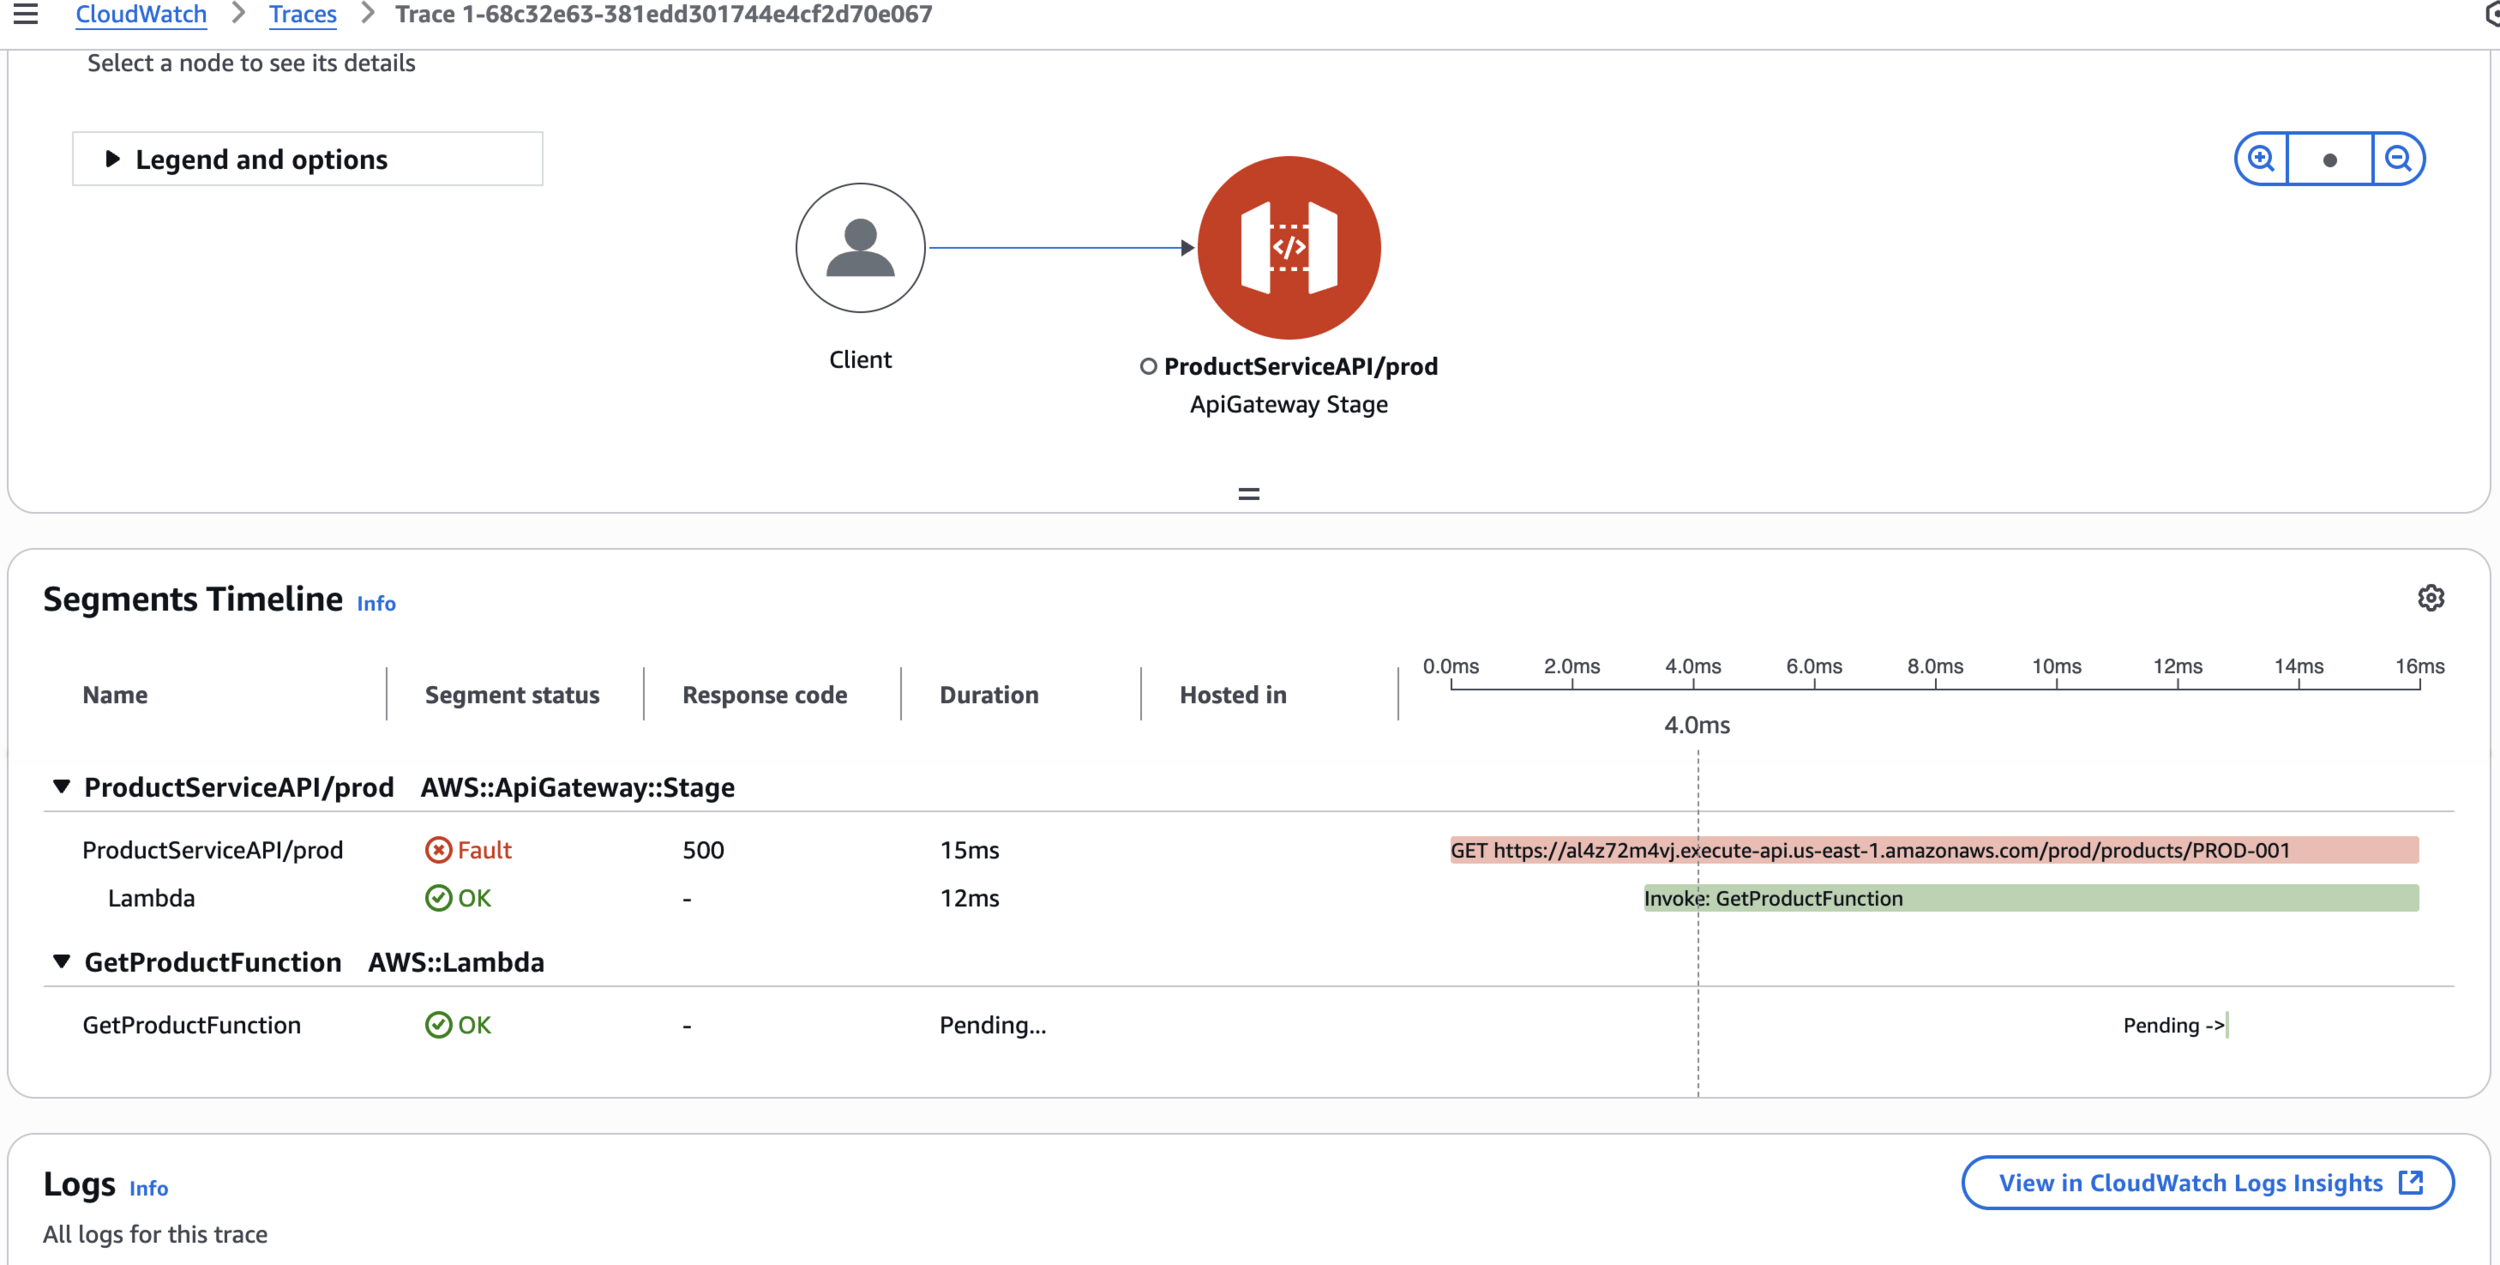Image resolution: width=2500 pixels, height=1265 pixels.
Task: Click the Lambda OK status icon
Action: point(438,898)
